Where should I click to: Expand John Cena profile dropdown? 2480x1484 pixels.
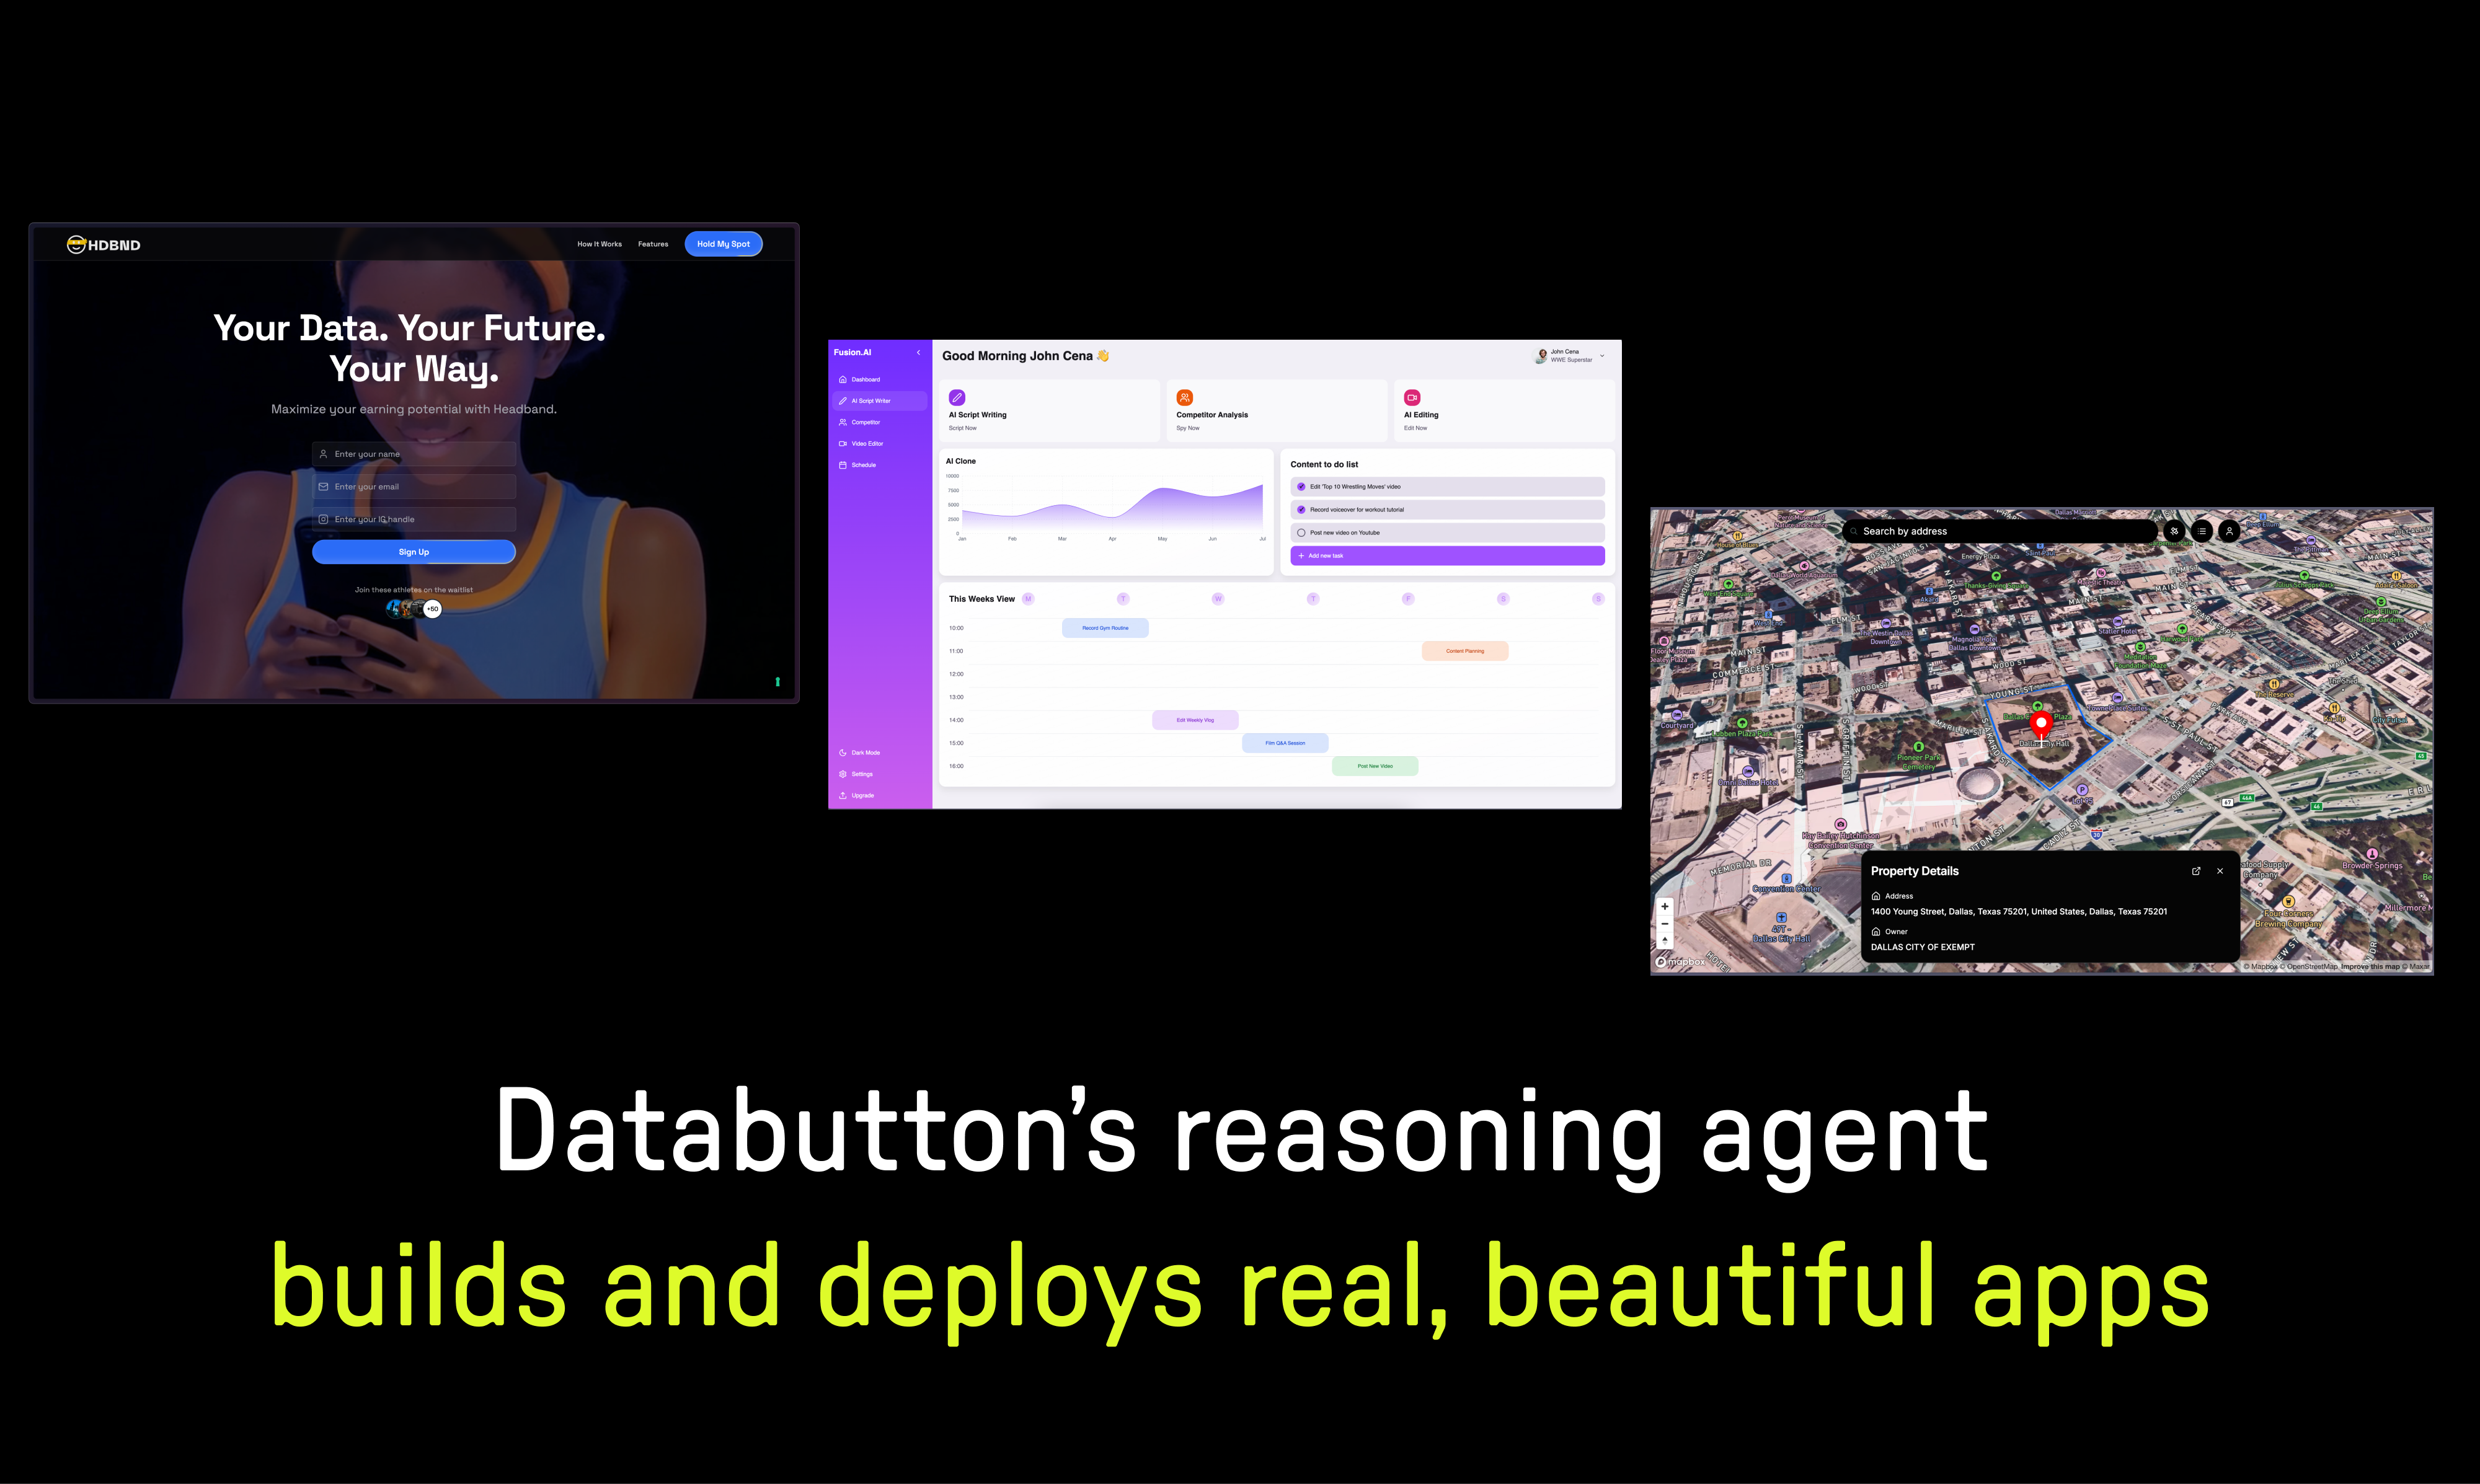tap(1602, 356)
